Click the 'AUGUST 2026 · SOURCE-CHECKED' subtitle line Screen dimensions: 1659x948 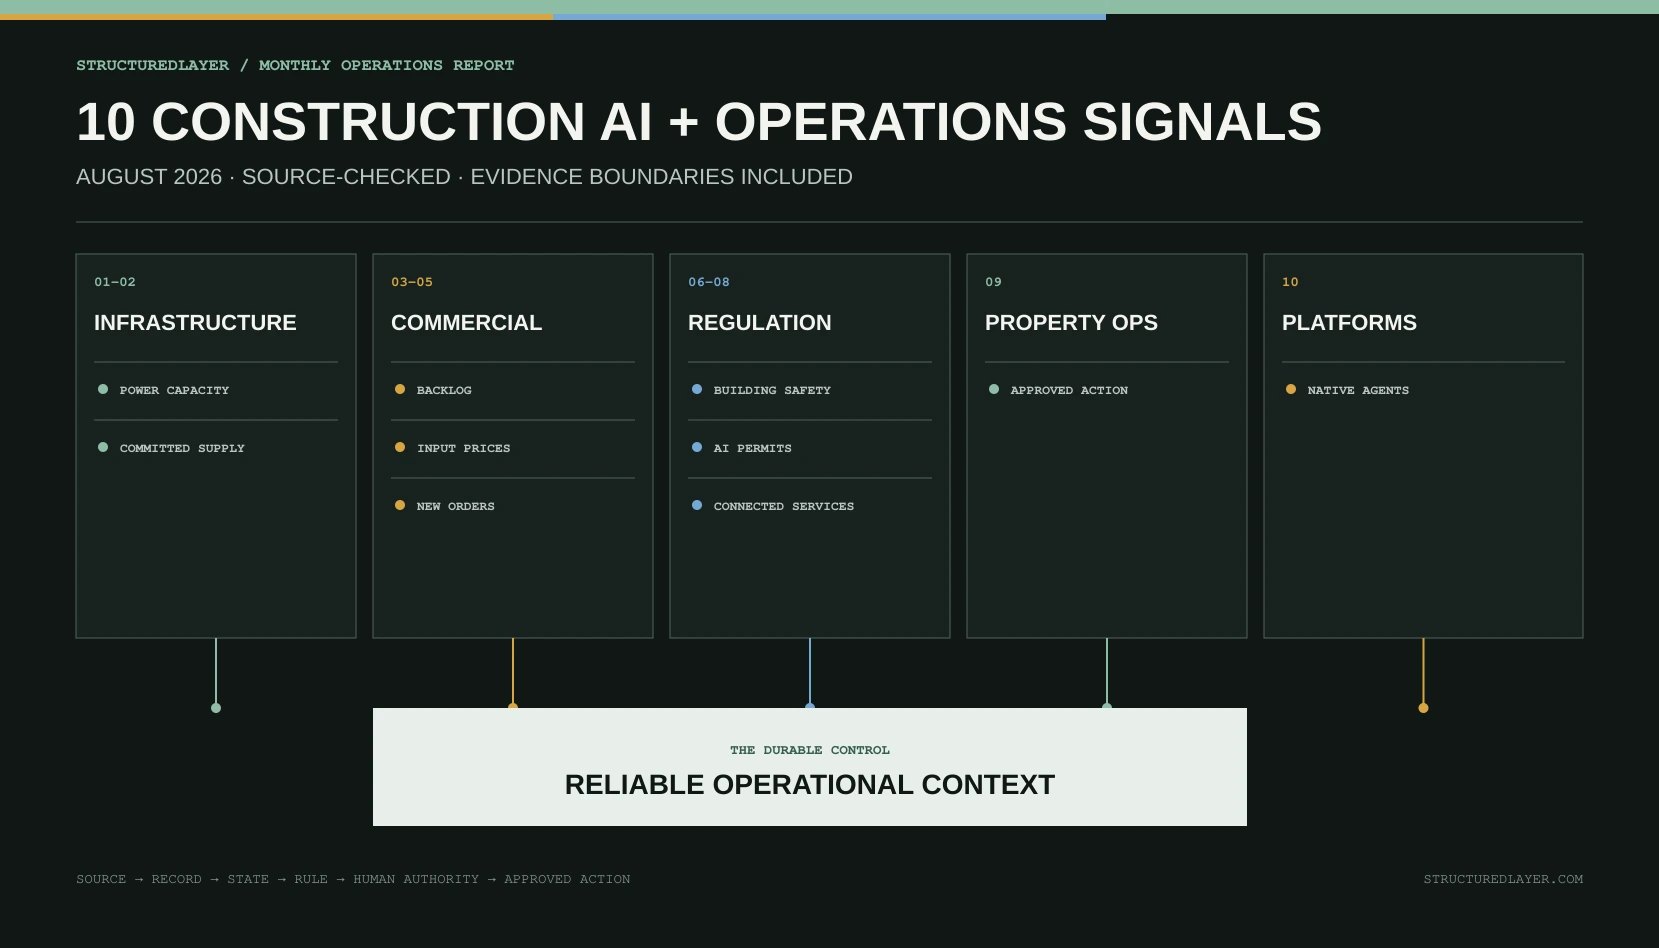click(464, 177)
